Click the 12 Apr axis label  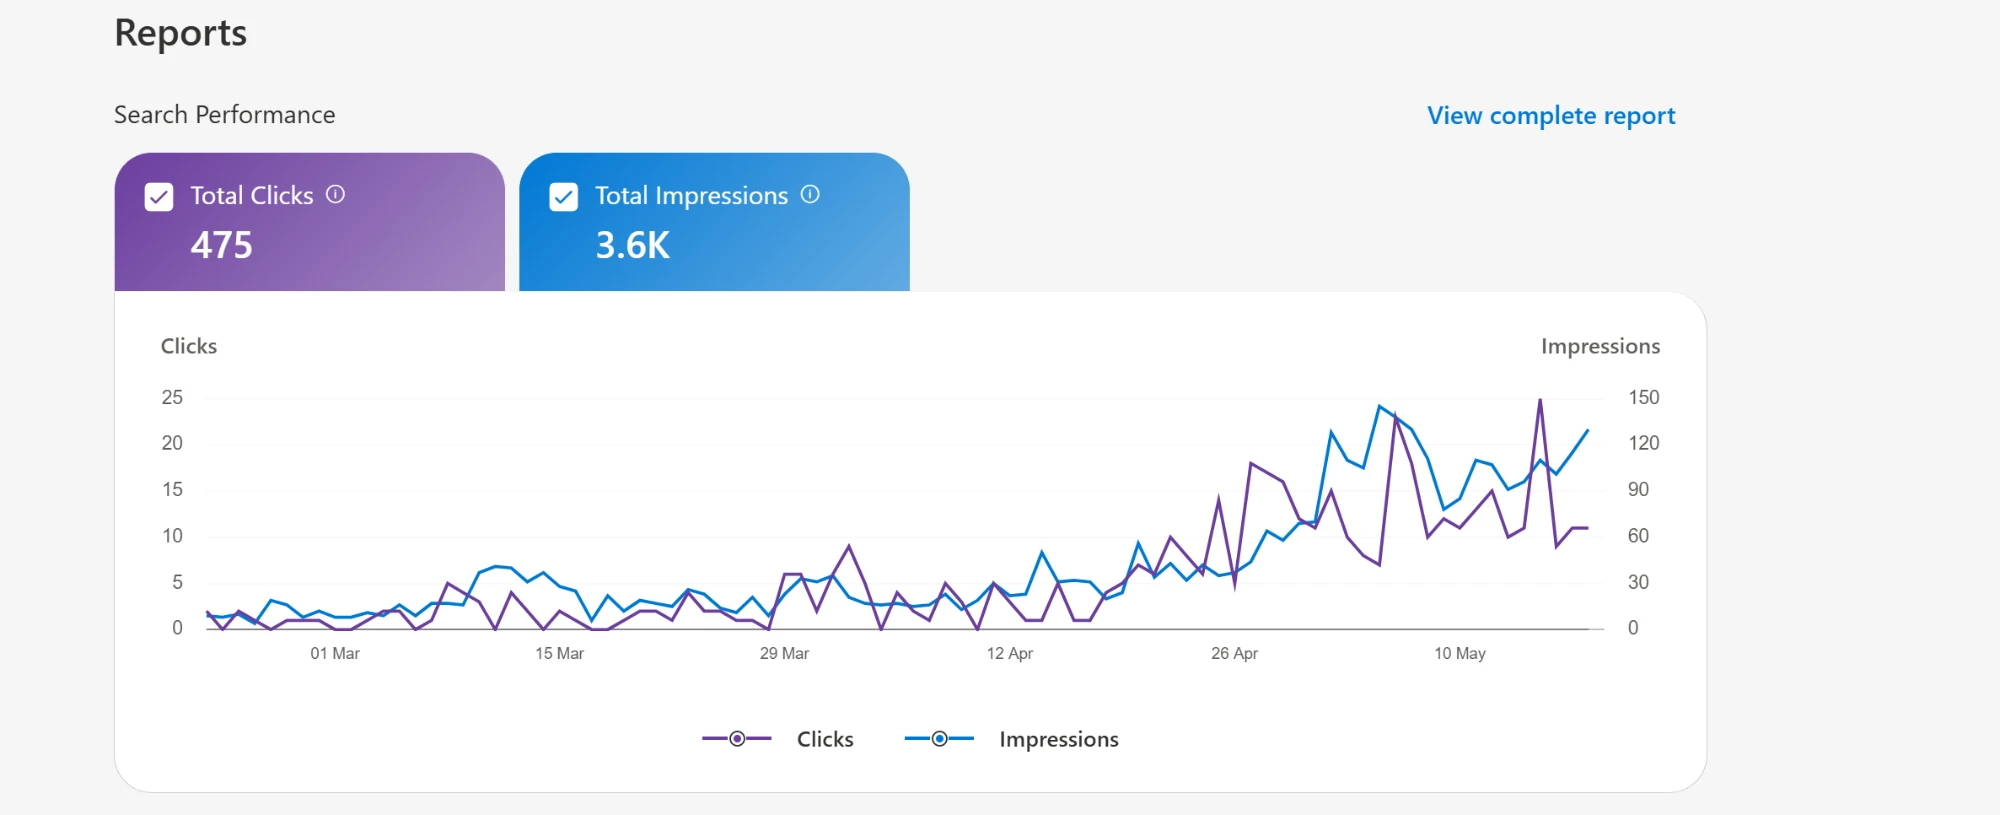[x=1010, y=653]
